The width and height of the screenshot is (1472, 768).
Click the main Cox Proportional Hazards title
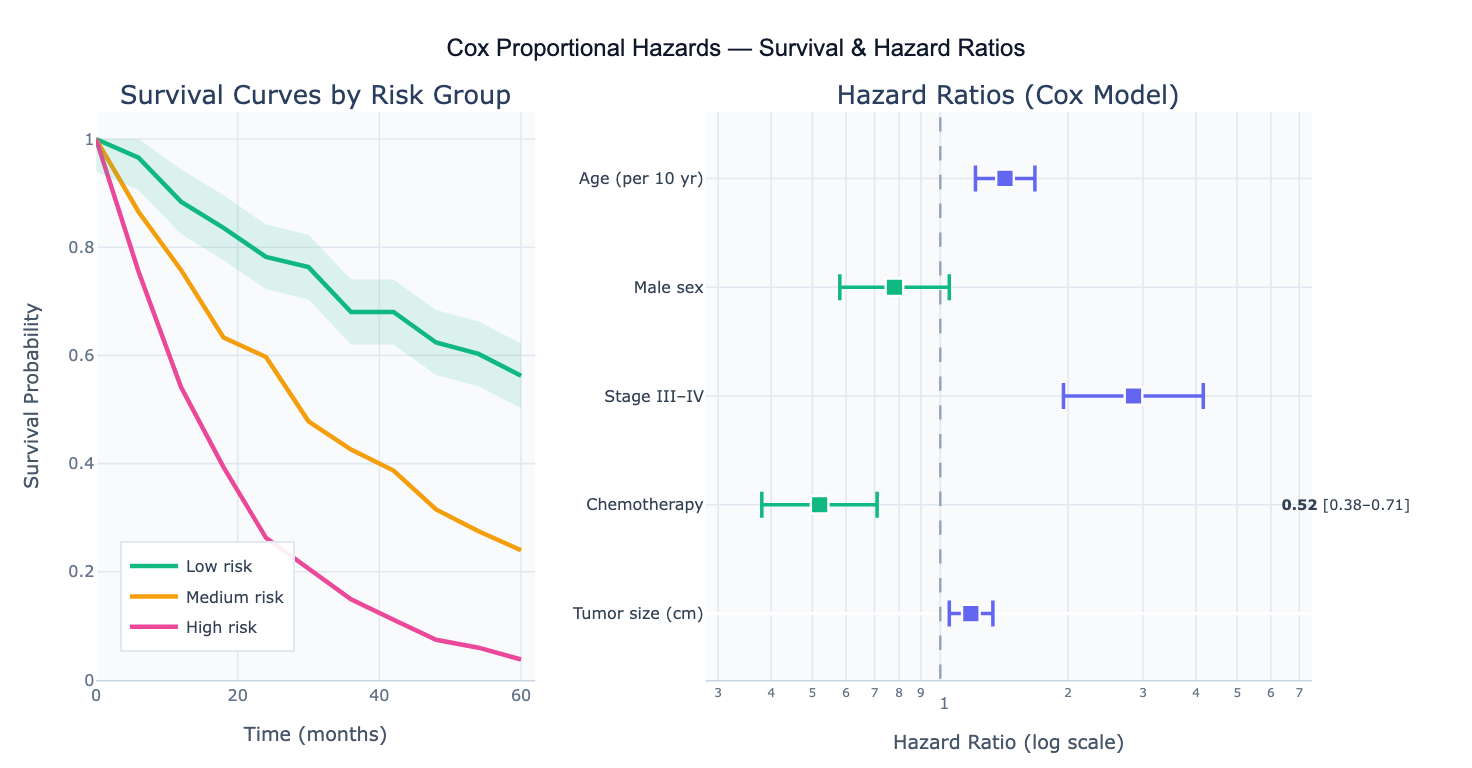coord(735,48)
